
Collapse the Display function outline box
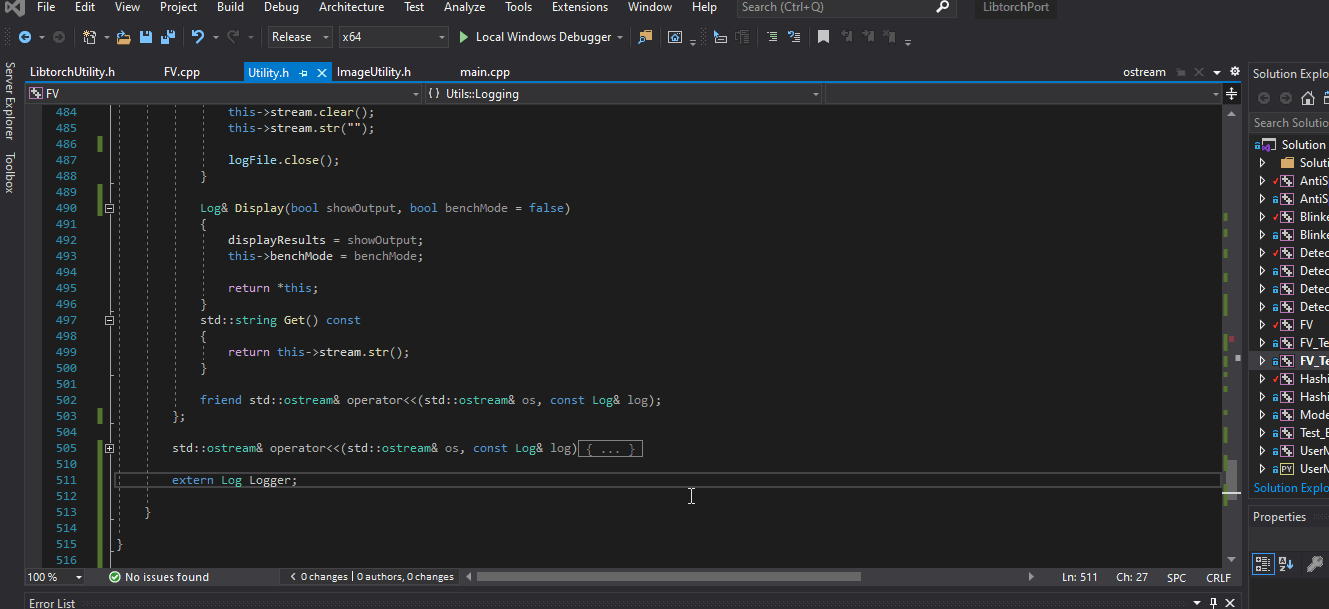click(109, 208)
